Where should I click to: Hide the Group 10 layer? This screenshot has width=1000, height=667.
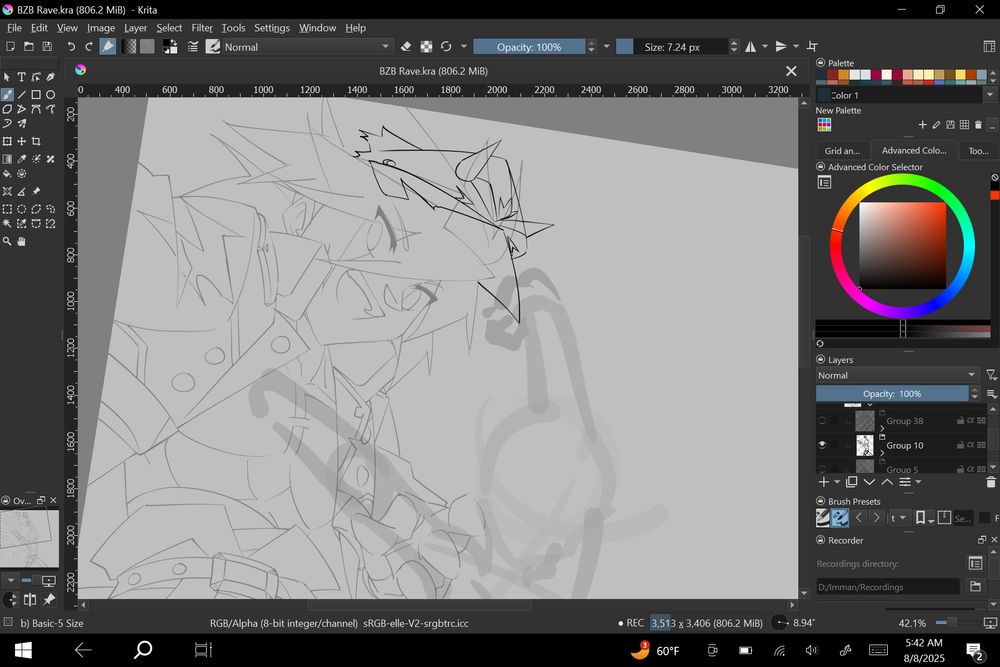click(x=822, y=445)
